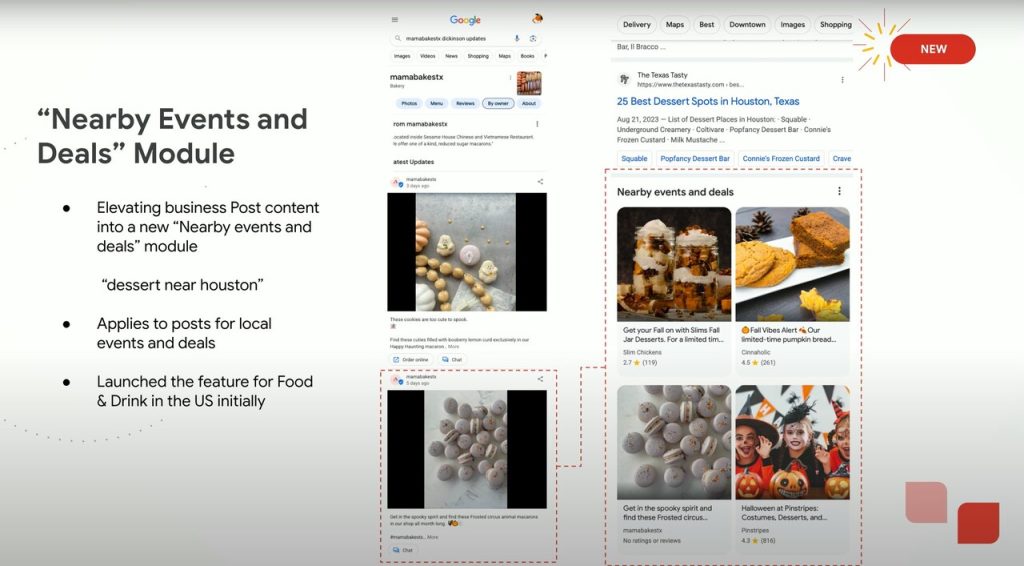Select the Maps chip under search box
Image resolution: width=1024 pixels, height=566 pixels.
pyautogui.click(x=505, y=56)
